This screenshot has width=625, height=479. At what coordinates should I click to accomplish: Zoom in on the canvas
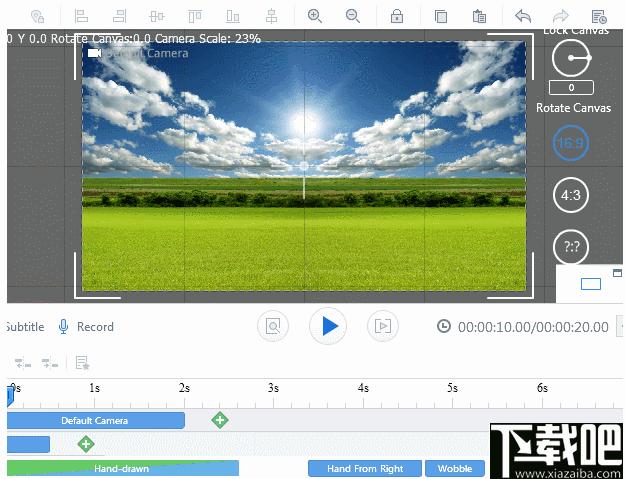[x=314, y=16]
